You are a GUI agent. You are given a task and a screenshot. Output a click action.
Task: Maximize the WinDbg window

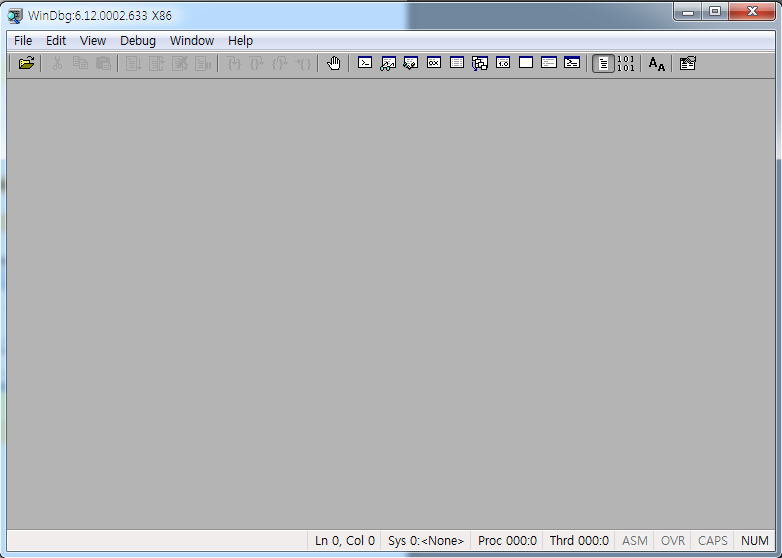715,11
